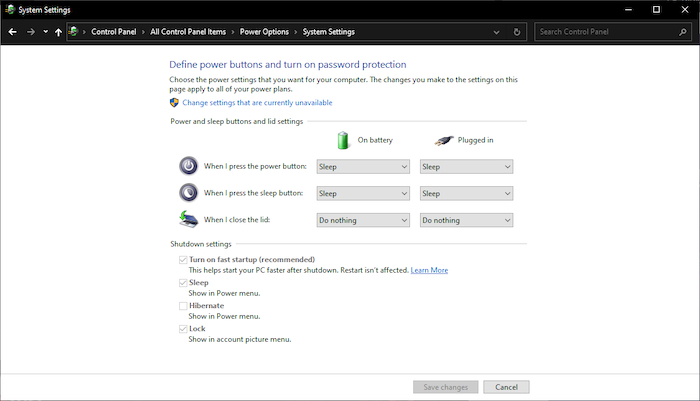Toggle Sleep in Power menu checkbox
The height and width of the screenshot is (401, 700).
pyautogui.click(x=183, y=283)
